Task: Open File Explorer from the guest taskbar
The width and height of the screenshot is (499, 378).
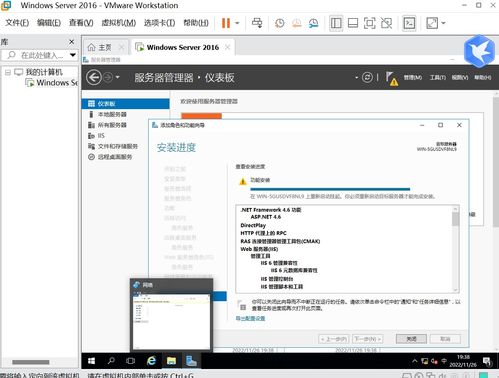Action: (171, 361)
